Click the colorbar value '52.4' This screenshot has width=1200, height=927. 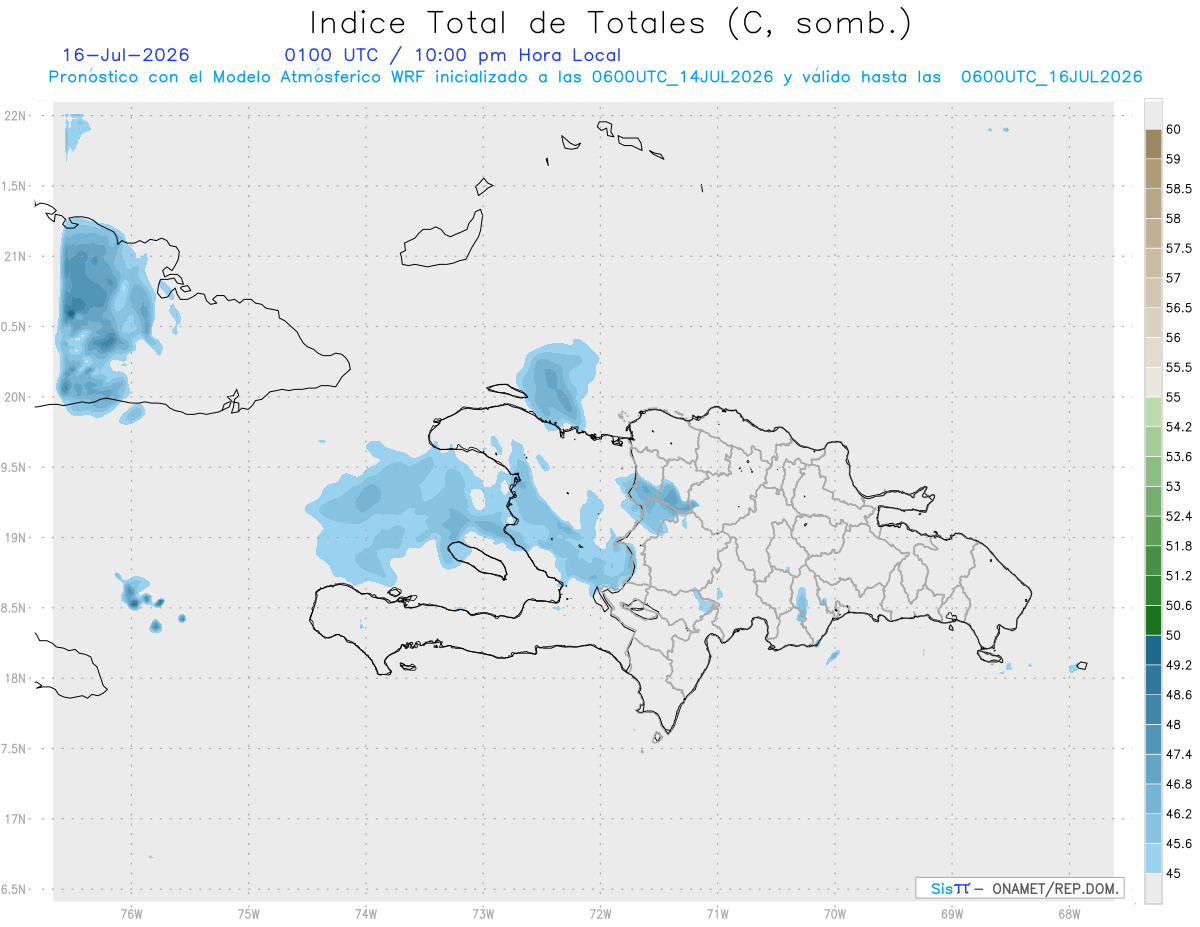tap(1179, 516)
